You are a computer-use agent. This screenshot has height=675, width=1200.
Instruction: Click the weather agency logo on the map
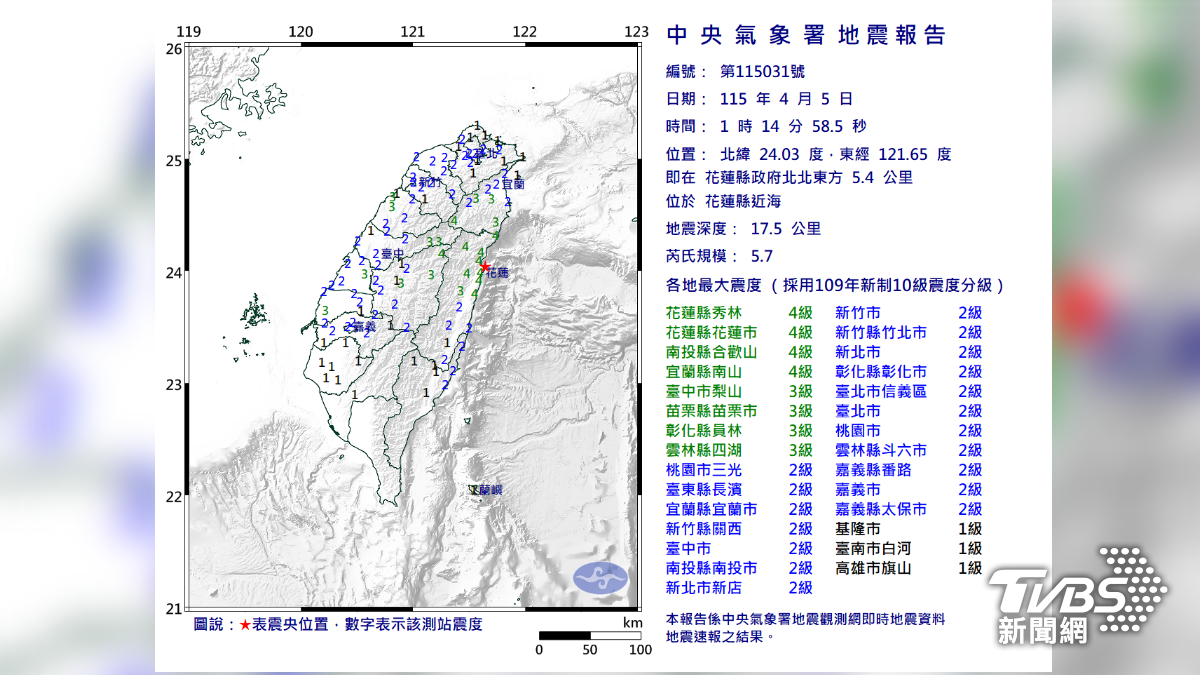(600, 577)
